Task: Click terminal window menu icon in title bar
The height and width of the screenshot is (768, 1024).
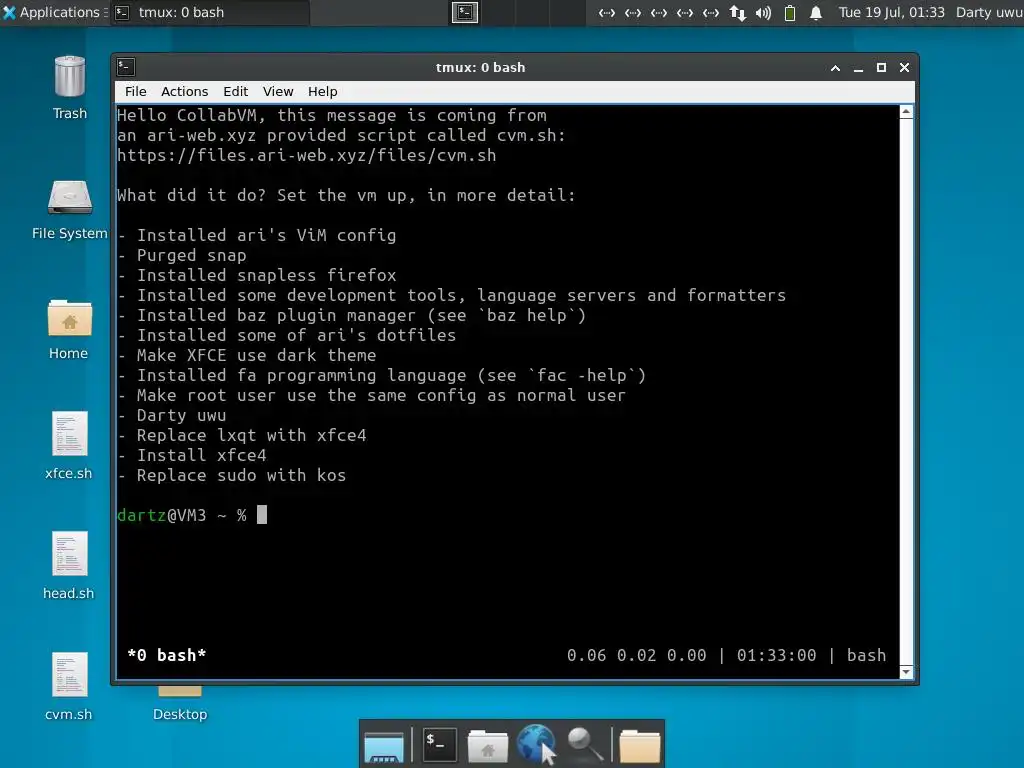Action: [x=126, y=67]
